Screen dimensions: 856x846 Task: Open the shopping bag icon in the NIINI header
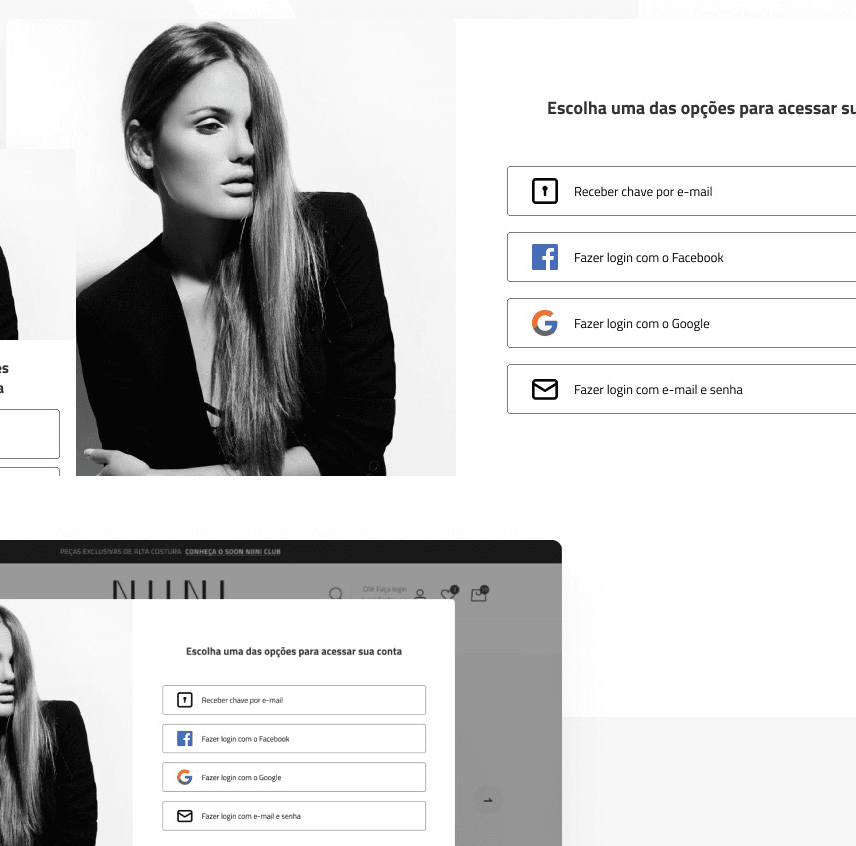pyautogui.click(x=479, y=593)
